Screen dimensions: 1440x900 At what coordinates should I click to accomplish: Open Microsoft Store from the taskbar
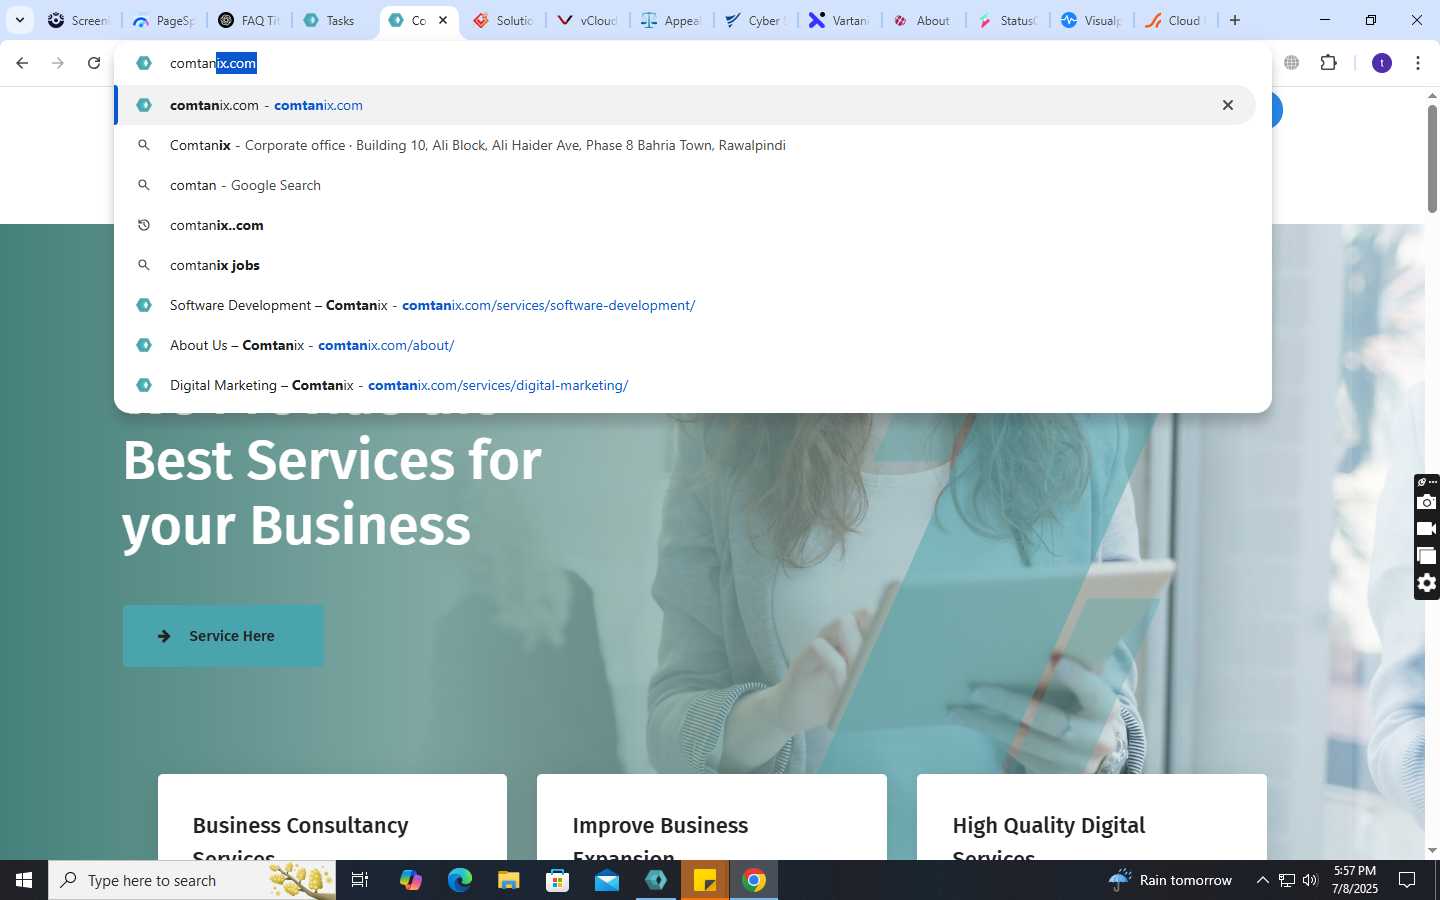pos(557,880)
